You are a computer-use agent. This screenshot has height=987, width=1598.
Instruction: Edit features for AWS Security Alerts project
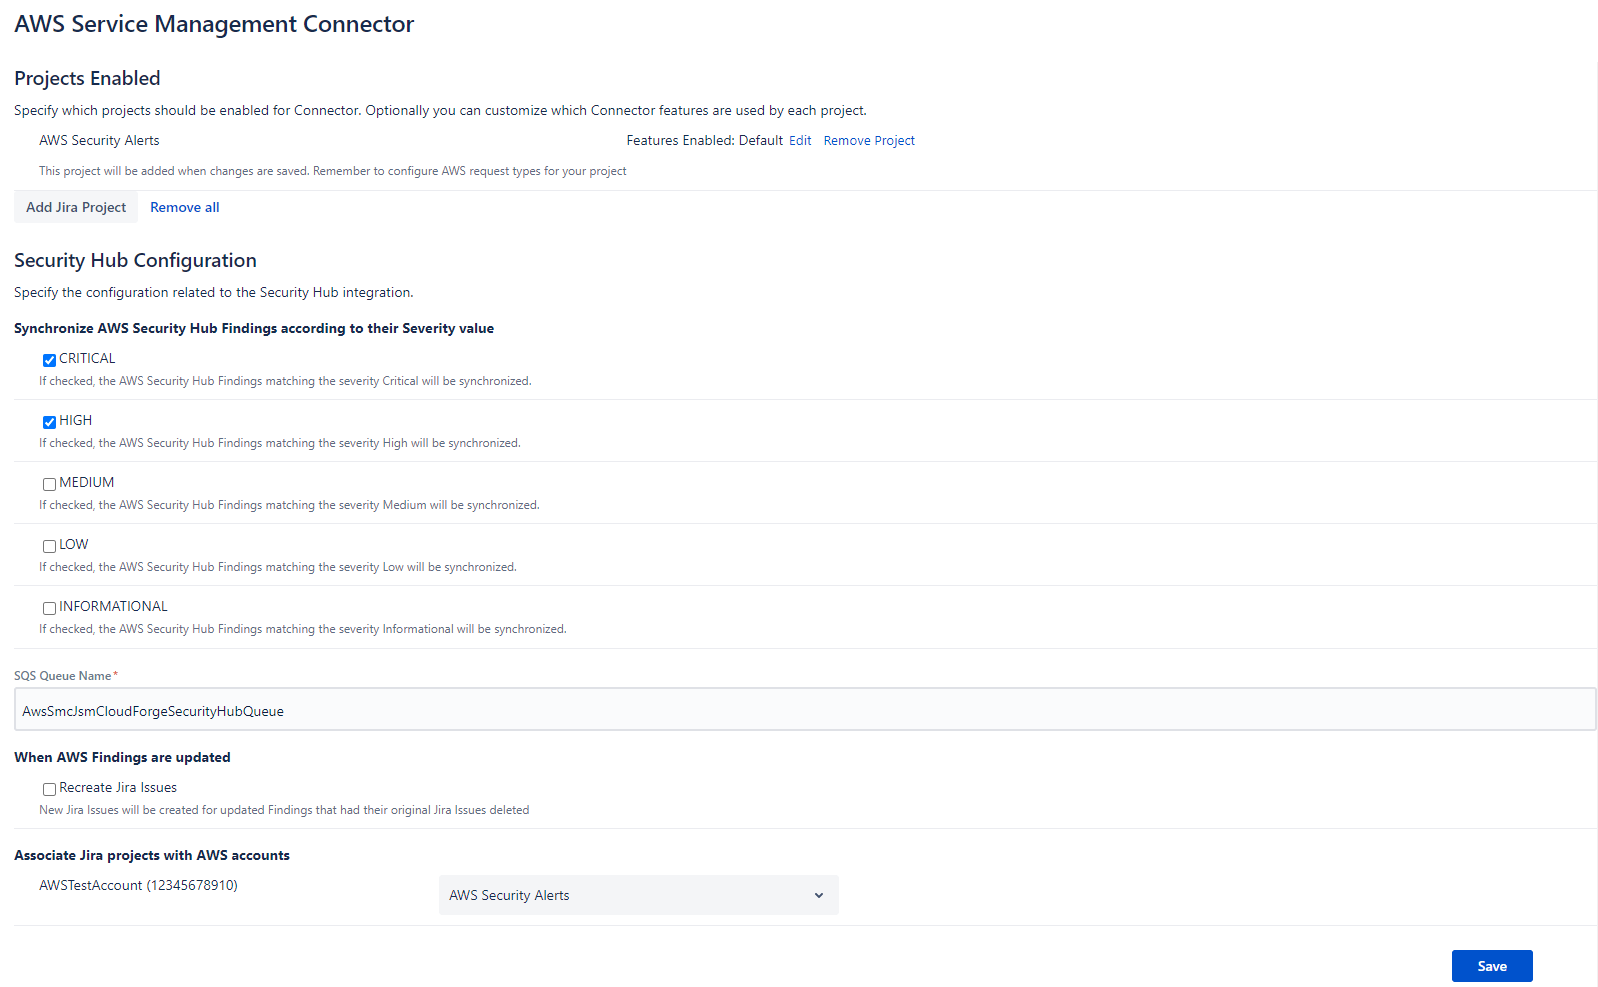[800, 141]
